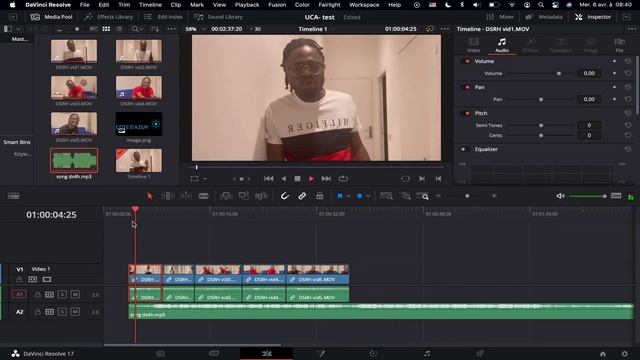Open Project Settings gear icon

click(x=624, y=354)
